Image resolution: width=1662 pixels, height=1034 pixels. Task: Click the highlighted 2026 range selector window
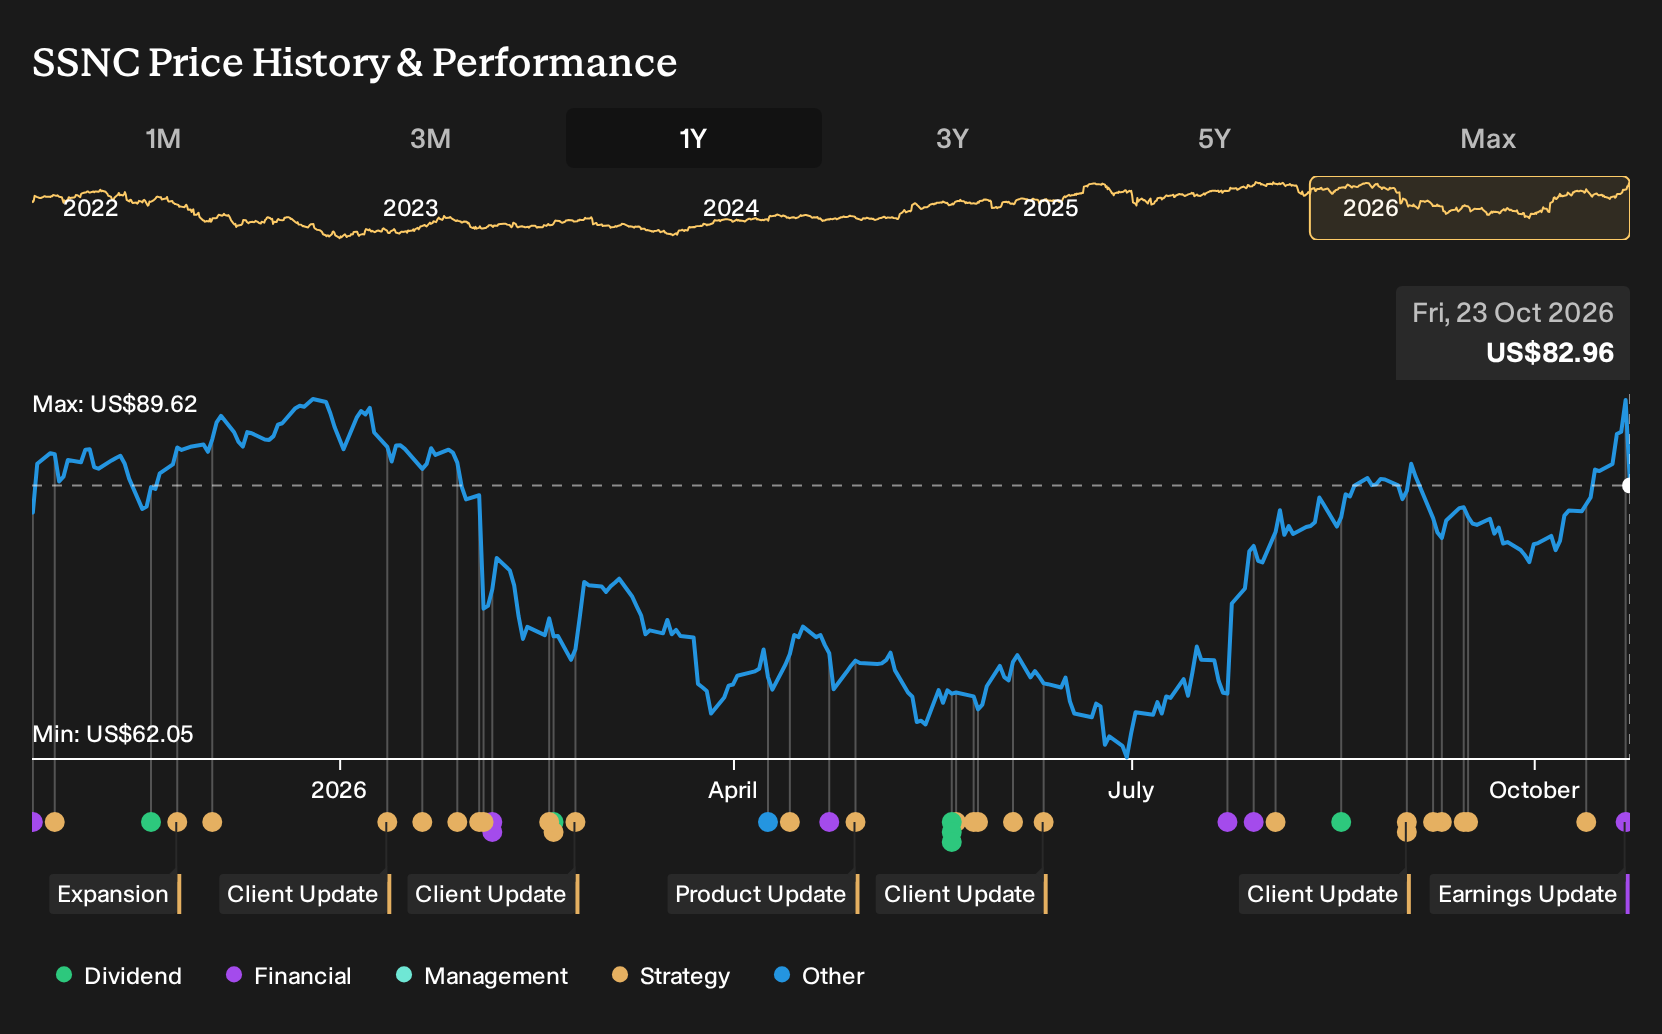coord(1469,208)
